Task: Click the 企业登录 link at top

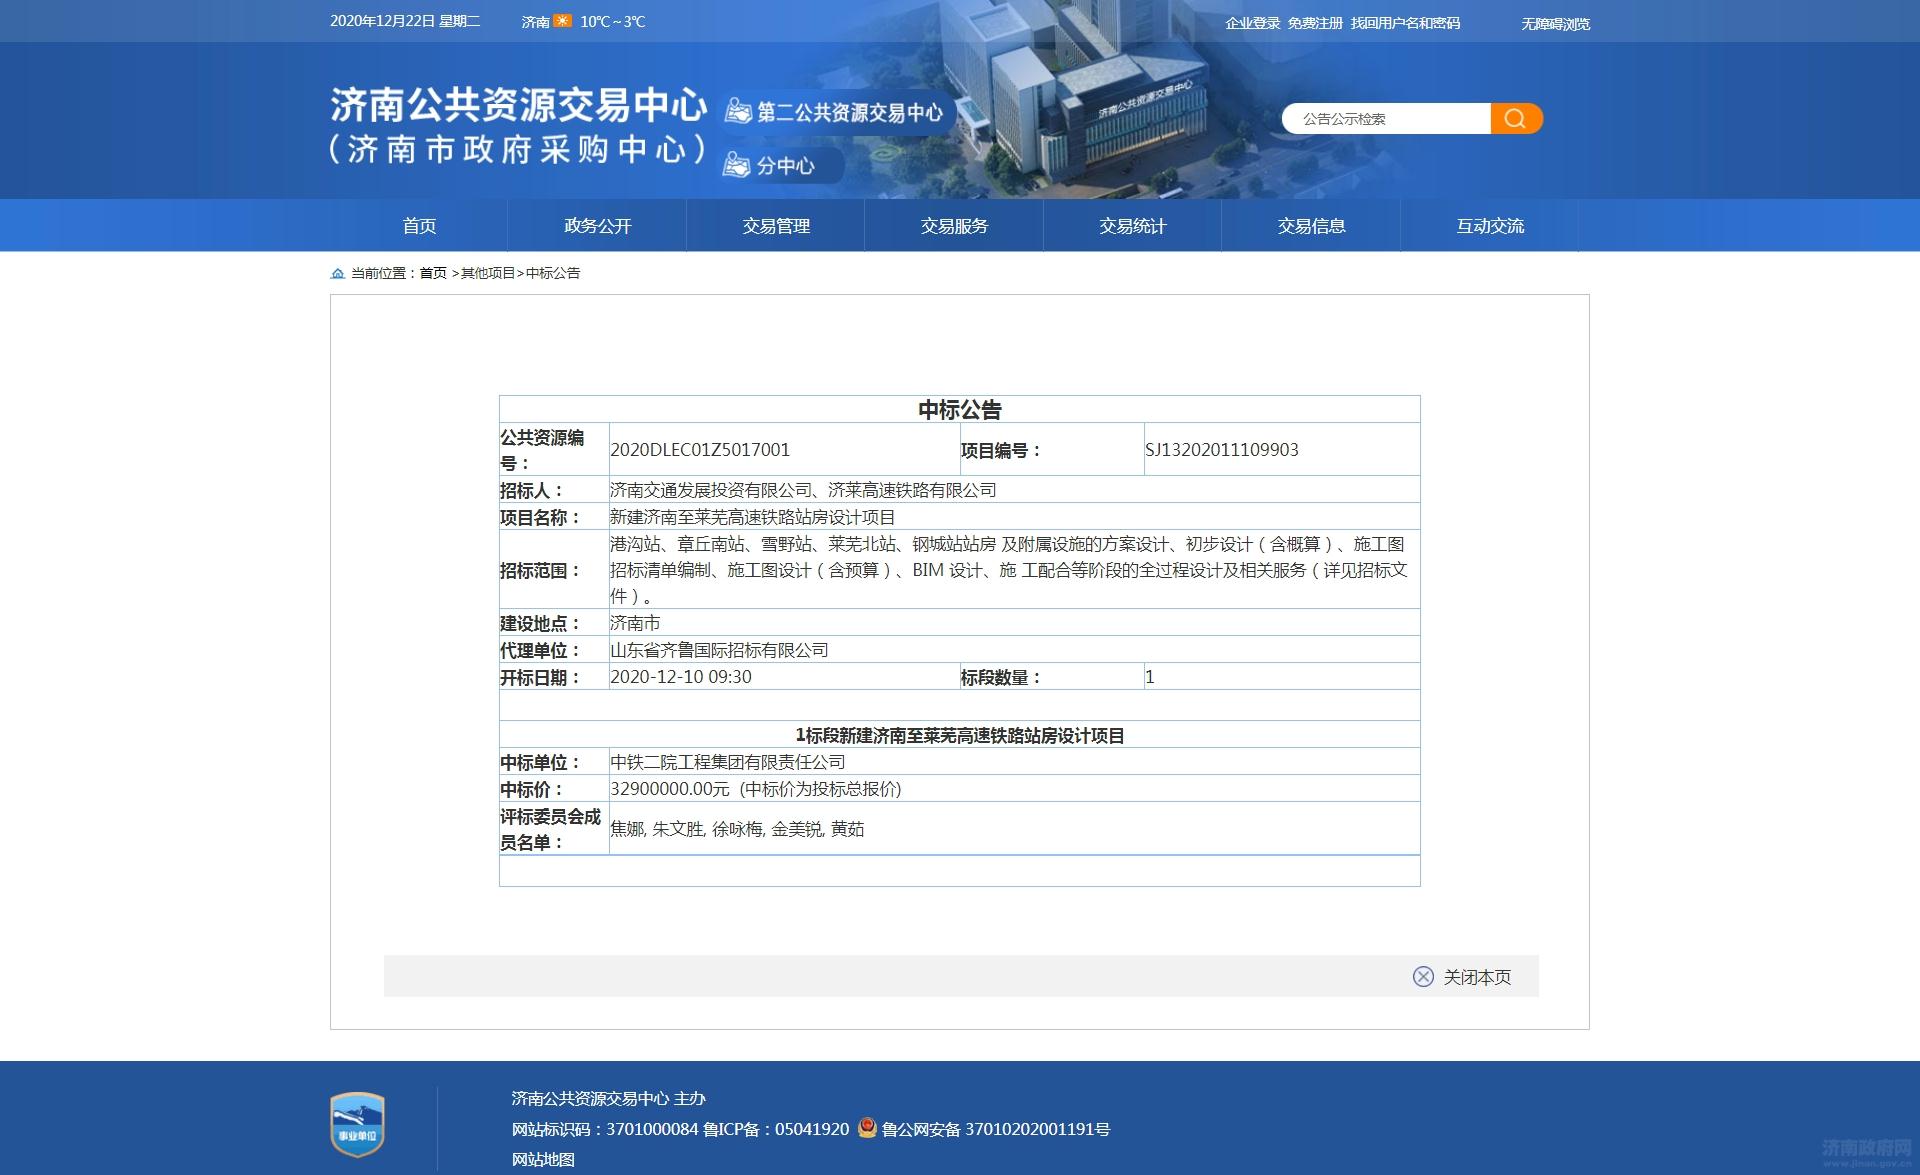Action: (x=1252, y=23)
